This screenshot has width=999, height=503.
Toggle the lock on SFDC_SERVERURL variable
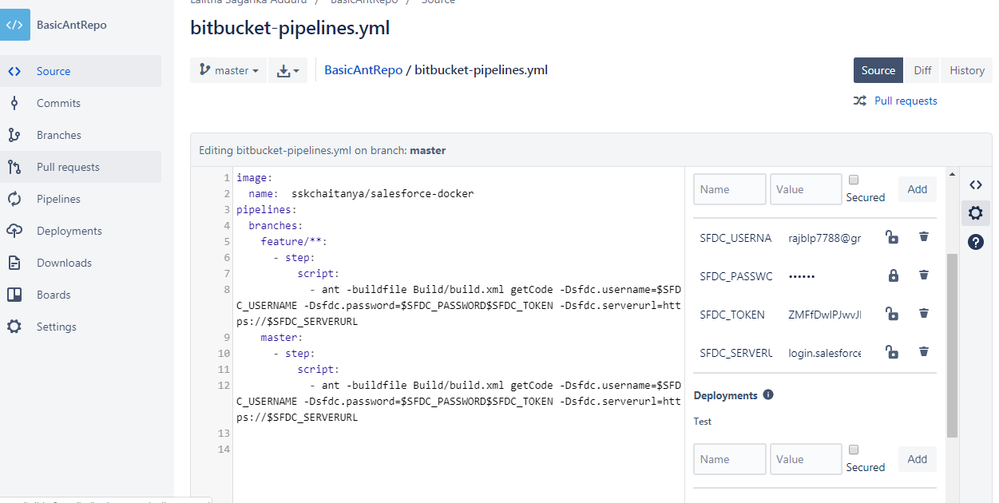[x=892, y=352]
